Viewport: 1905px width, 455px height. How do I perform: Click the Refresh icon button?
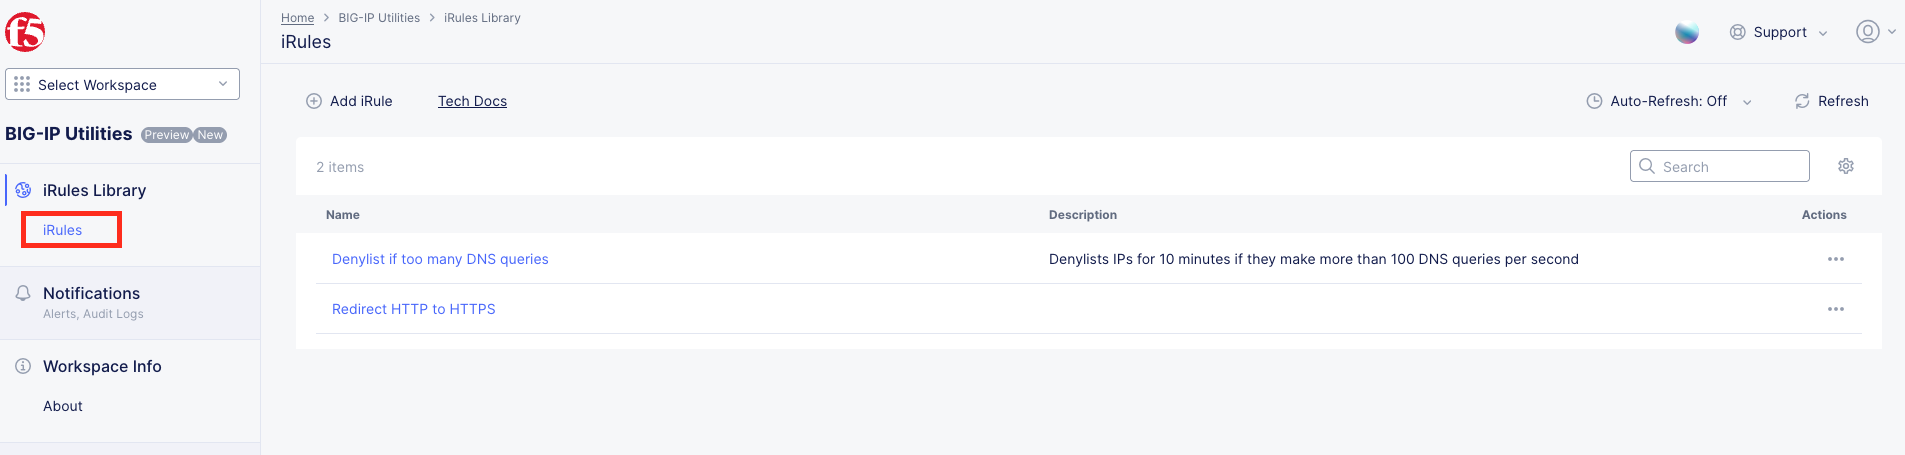pos(1802,101)
